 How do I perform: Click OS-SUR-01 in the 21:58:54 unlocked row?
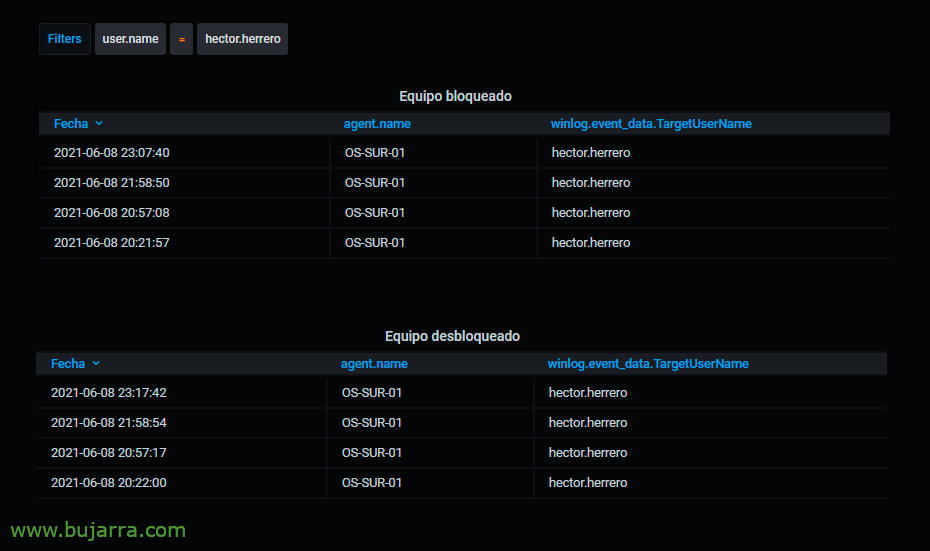click(x=372, y=423)
